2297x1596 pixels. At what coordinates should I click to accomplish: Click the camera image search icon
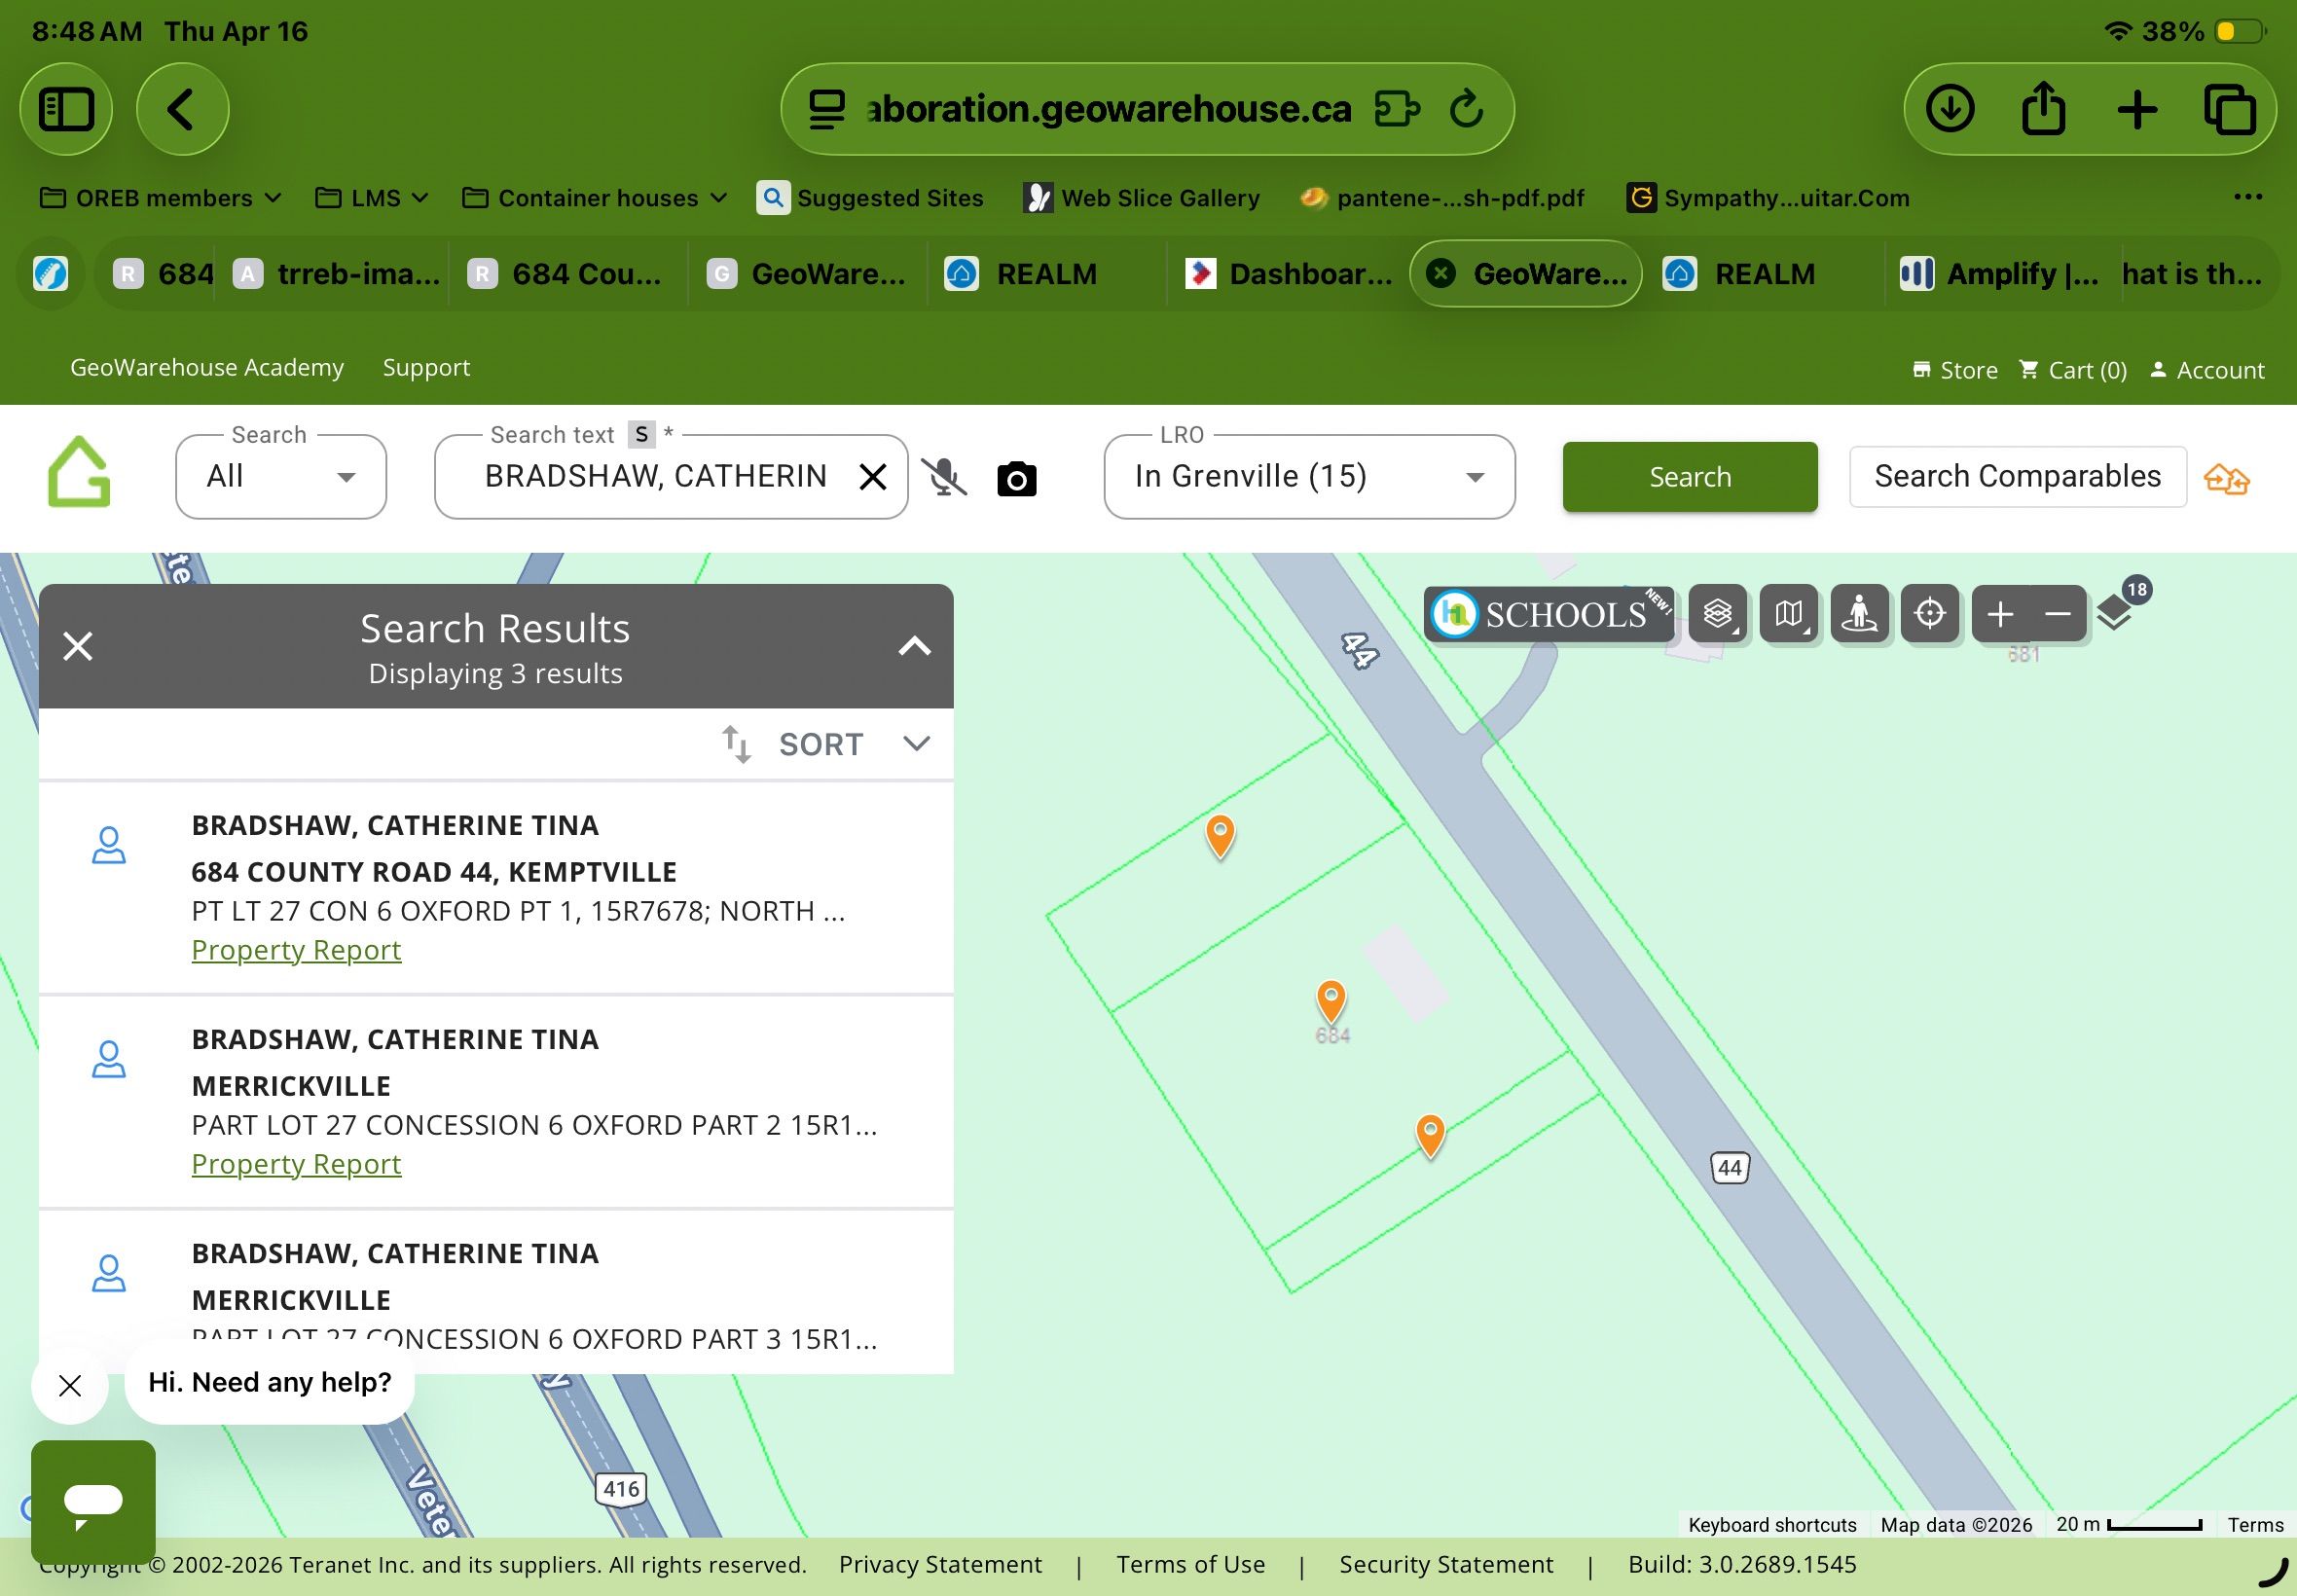(x=1016, y=479)
